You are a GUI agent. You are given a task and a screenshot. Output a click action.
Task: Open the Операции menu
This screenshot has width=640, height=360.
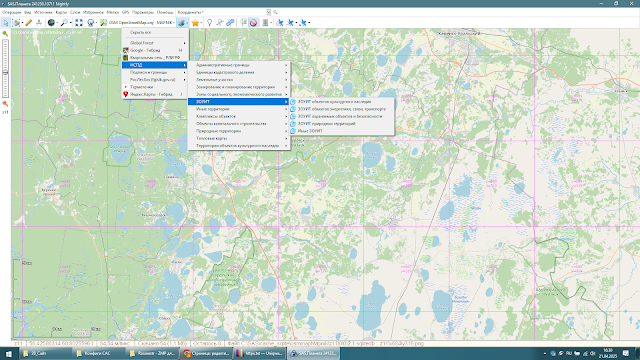pyautogui.click(x=11, y=12)
